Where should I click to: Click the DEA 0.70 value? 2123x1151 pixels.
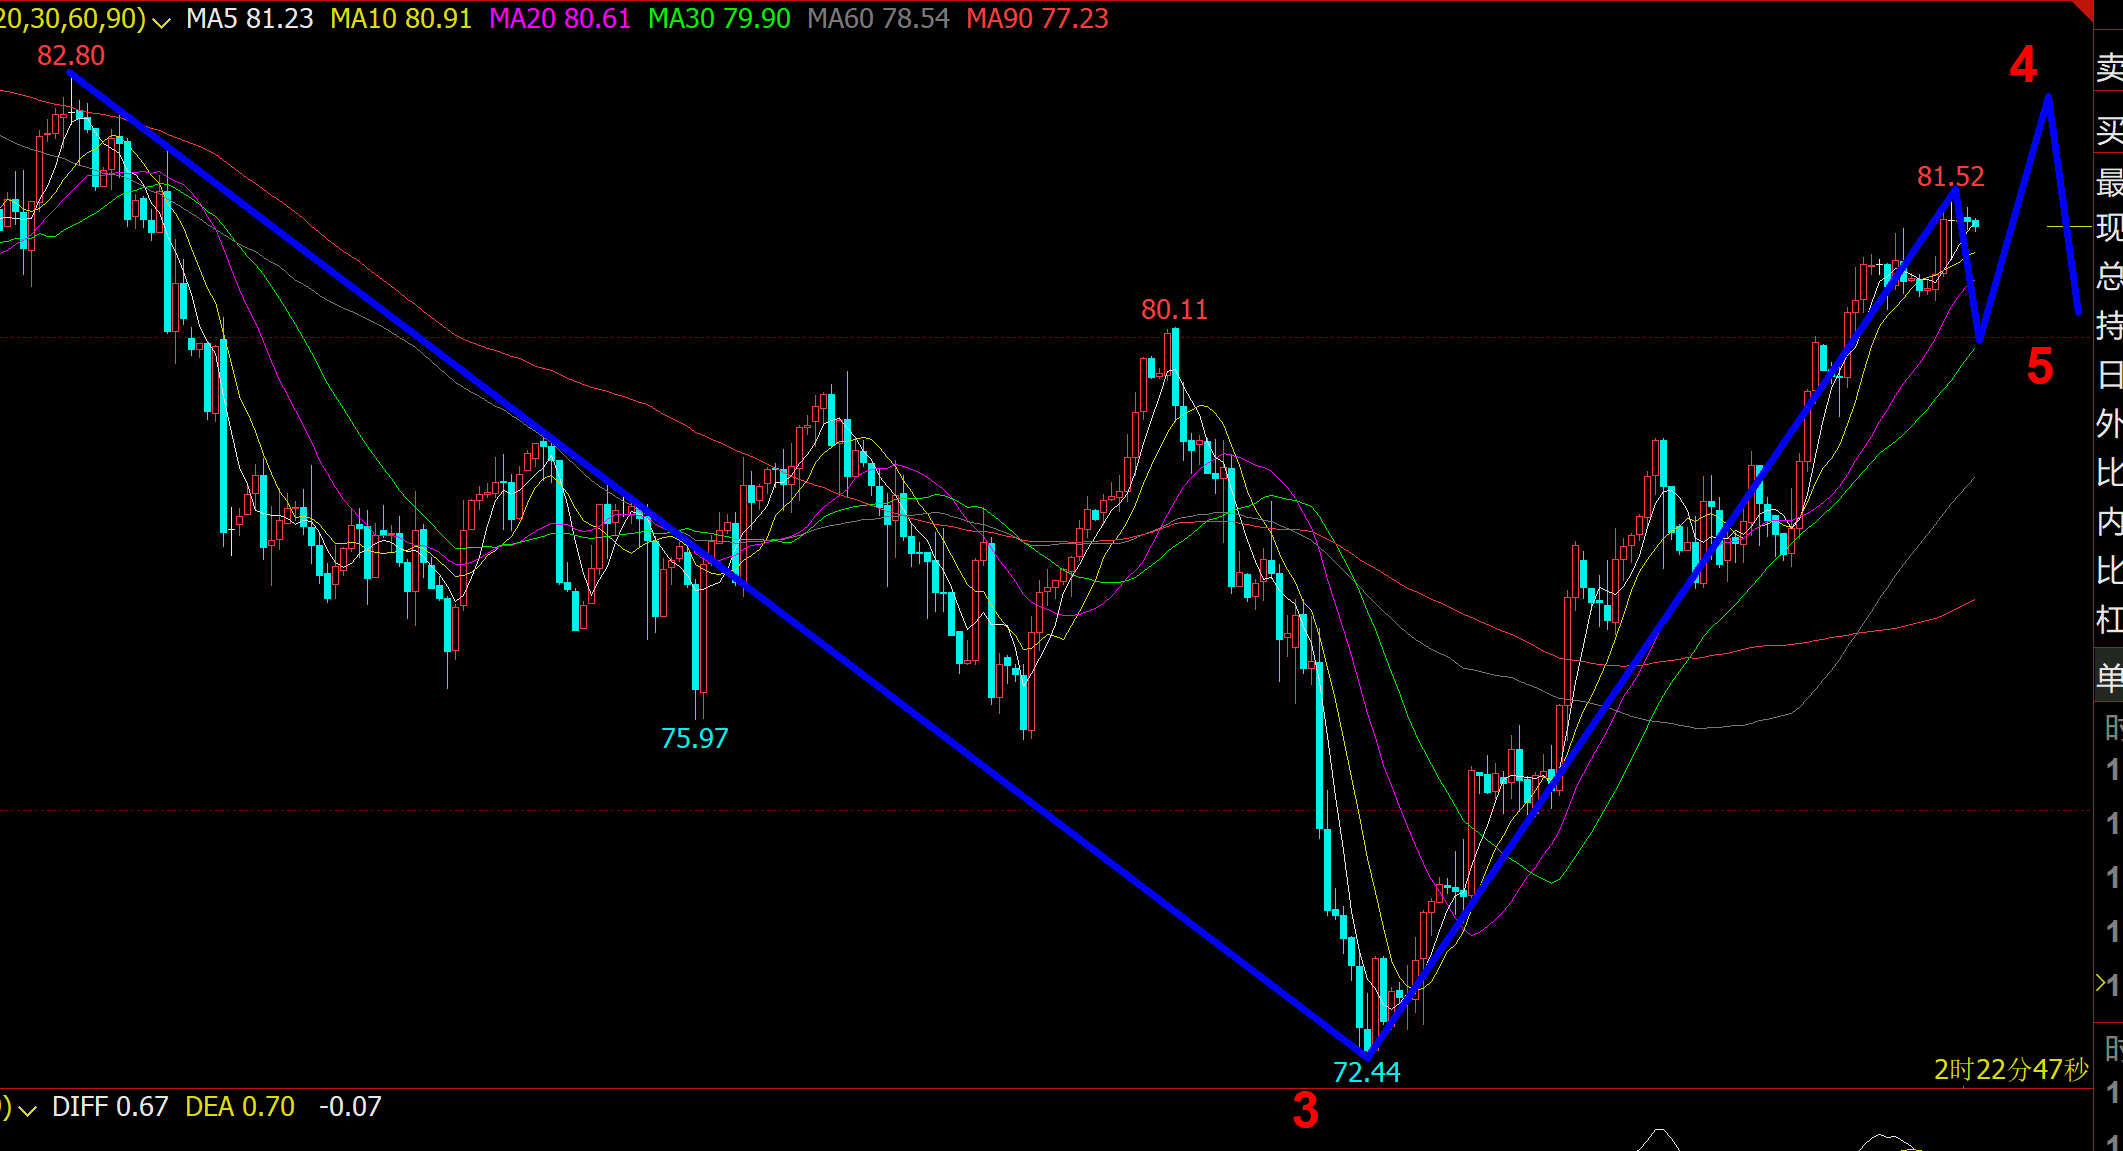click(x=240, y=1107)
